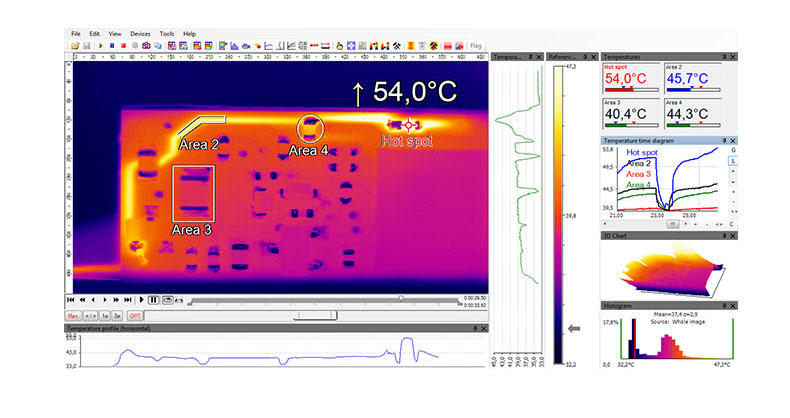This screenshot has height=418, width=790.
Task: Click the blue histogram chart toolbar icon
Action: coord(234,46)
